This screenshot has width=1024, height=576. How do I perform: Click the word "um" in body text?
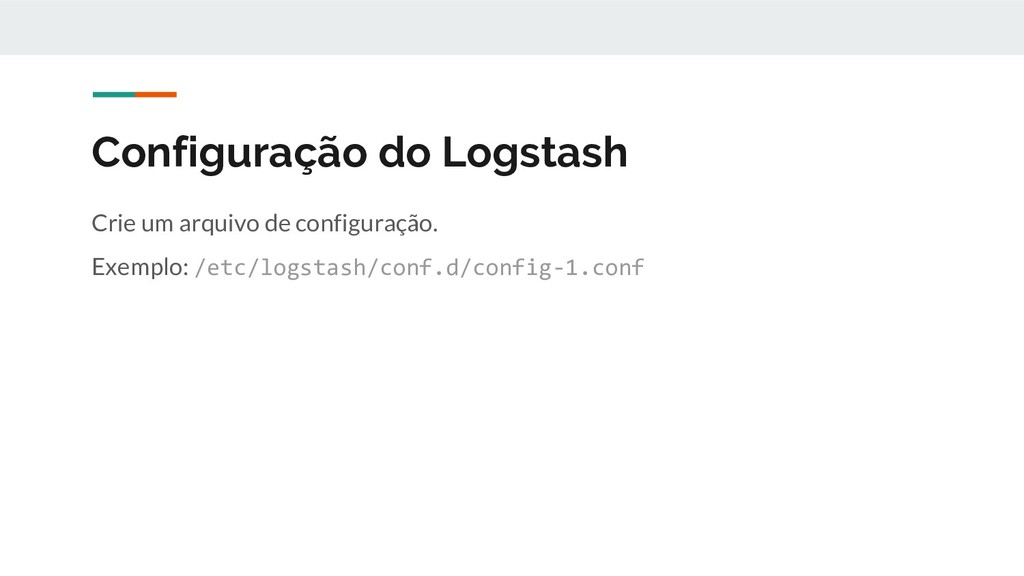click(157, 225)
